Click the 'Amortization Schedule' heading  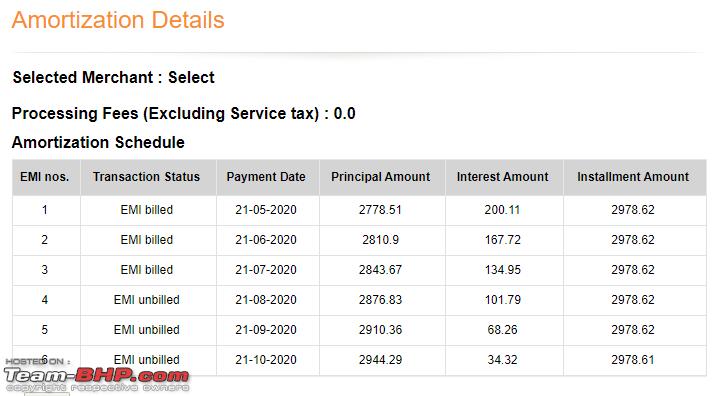pos(98,142)
